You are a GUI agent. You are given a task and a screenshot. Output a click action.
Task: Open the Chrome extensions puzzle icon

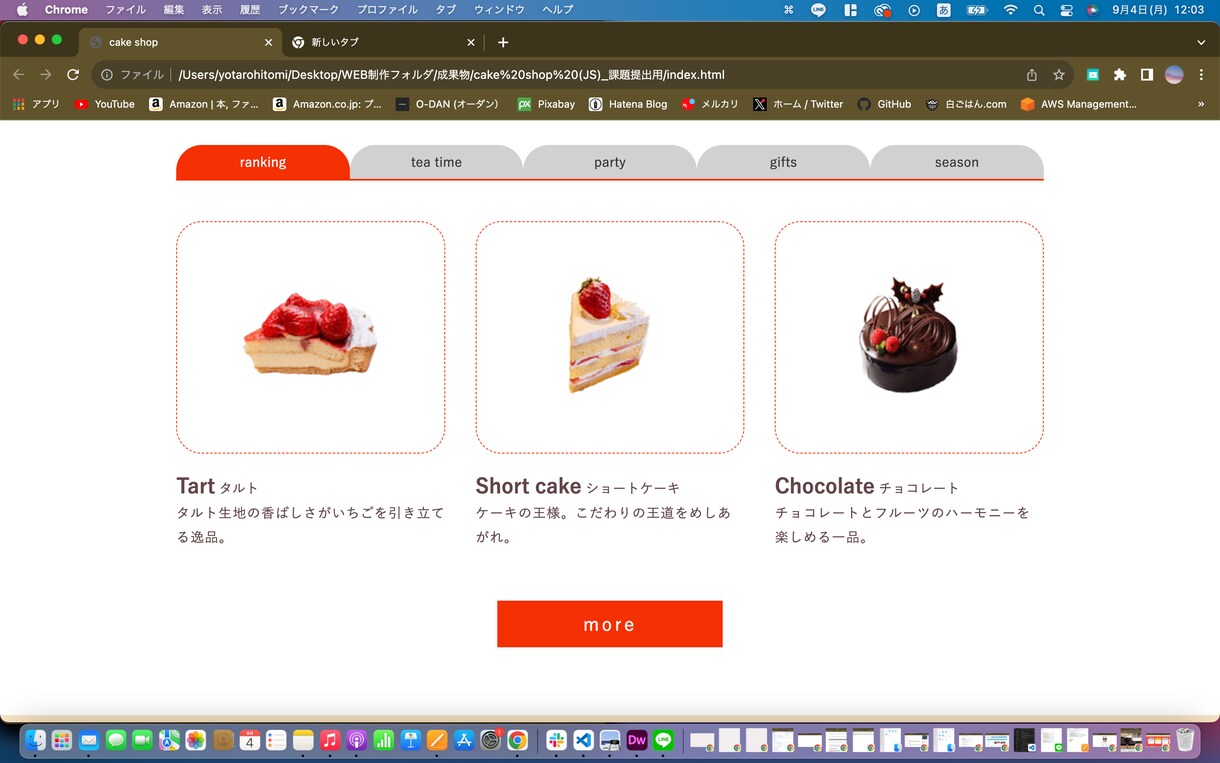click(1120, 75)
